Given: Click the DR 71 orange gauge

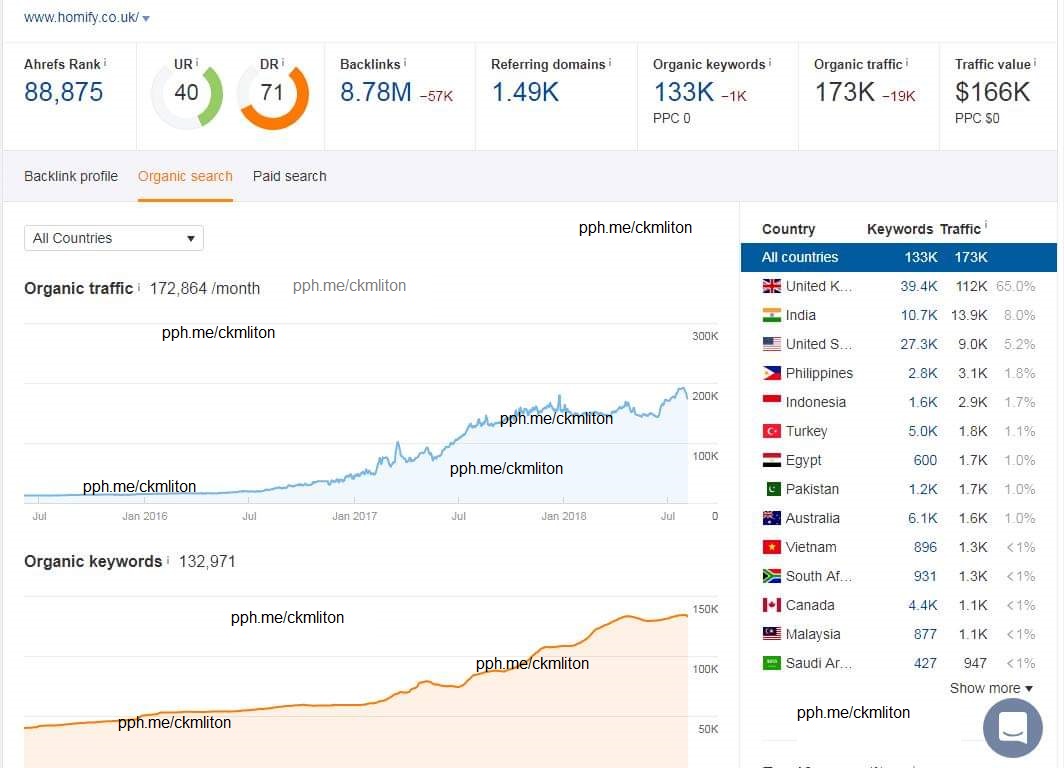Looking at the screenshot, I should click(x=272, y=93).
